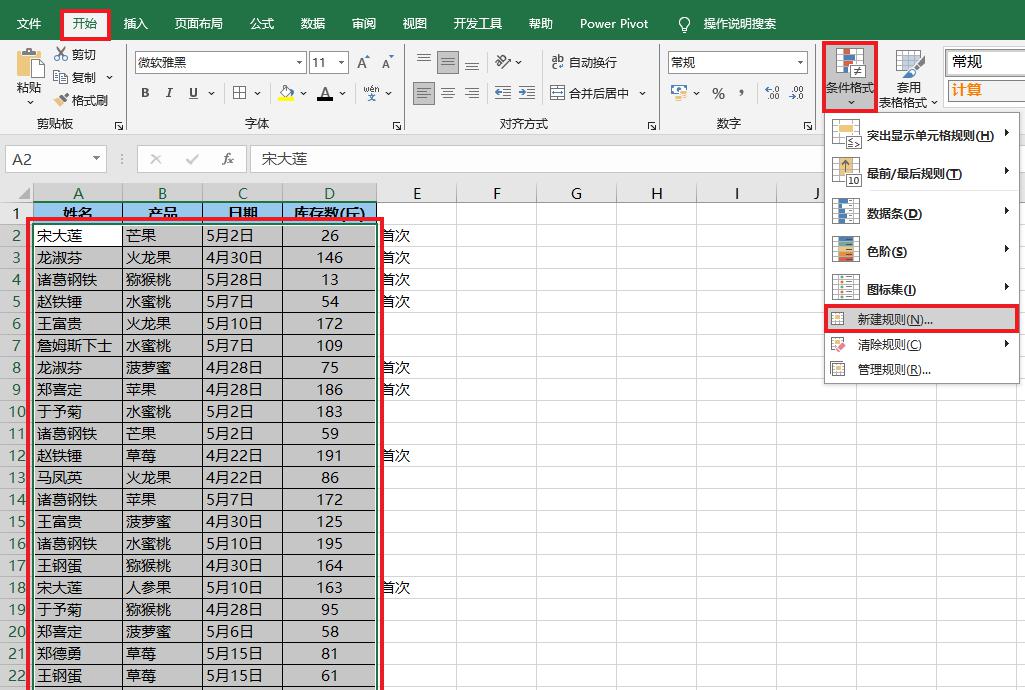Open the 条件格式 conditional formatting button

point(850,77)
